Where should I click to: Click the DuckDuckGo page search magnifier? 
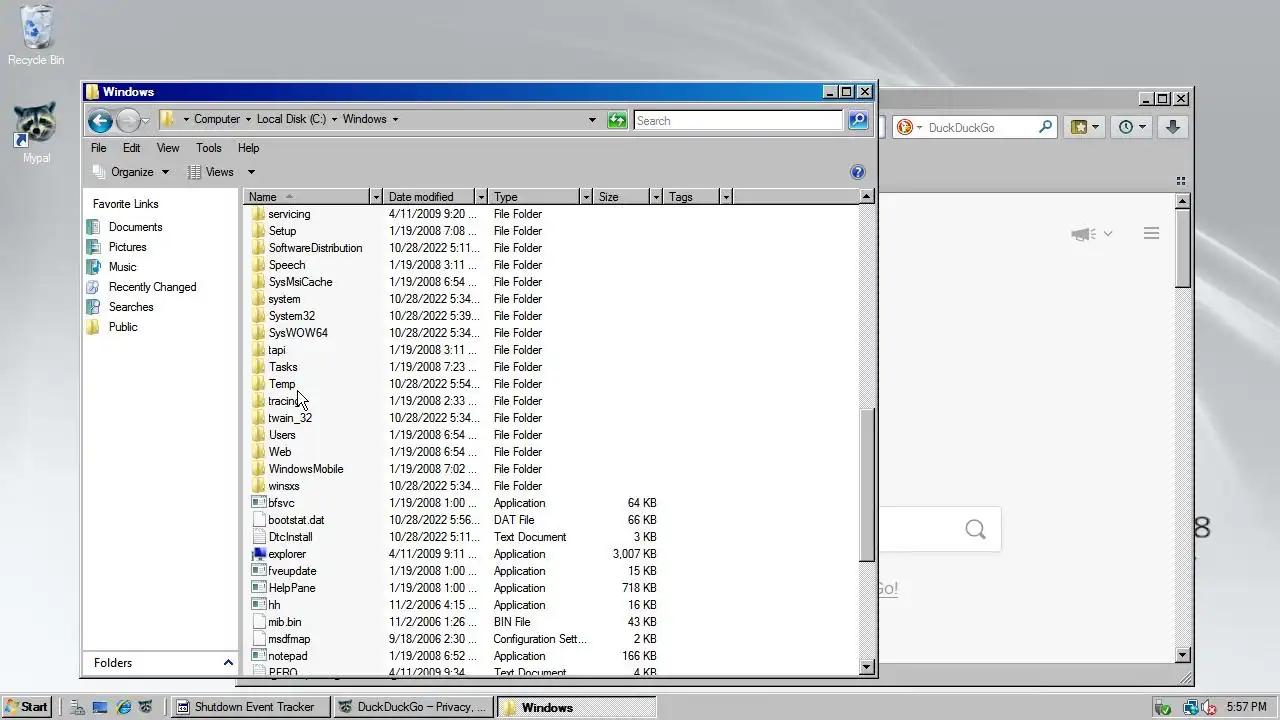click(x=975, y=529)
